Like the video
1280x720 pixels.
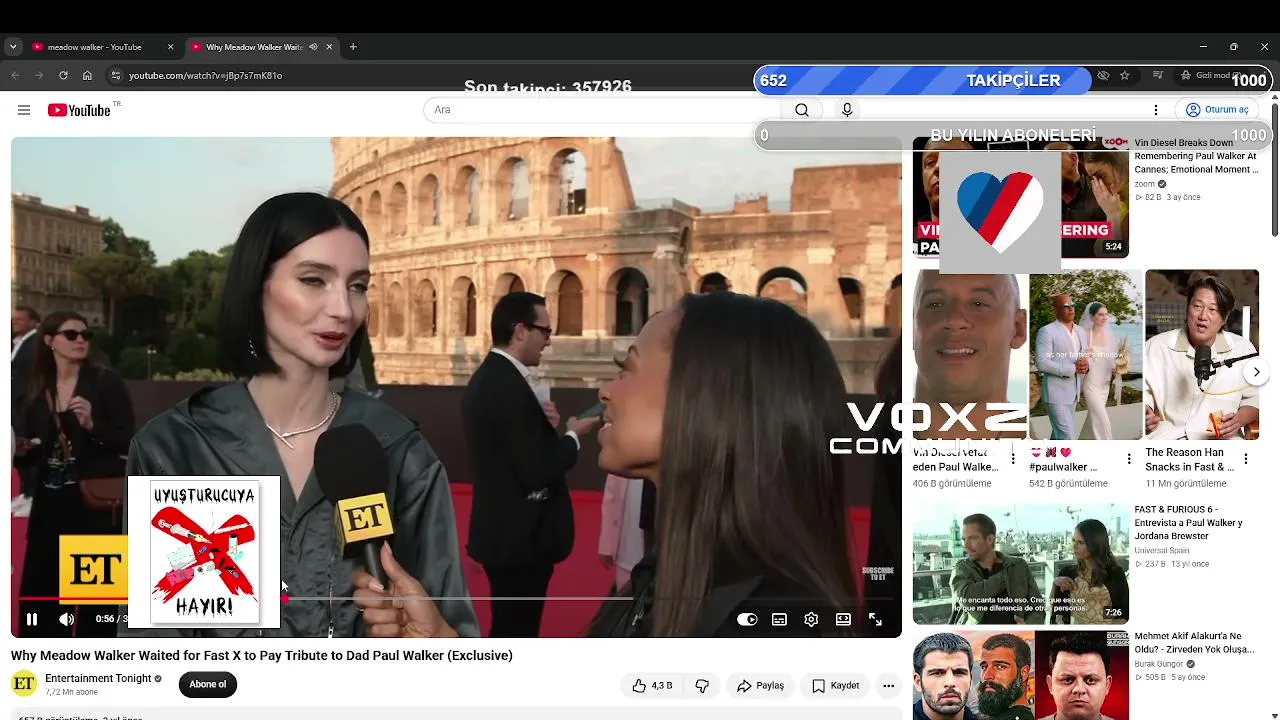pos(651,686)
